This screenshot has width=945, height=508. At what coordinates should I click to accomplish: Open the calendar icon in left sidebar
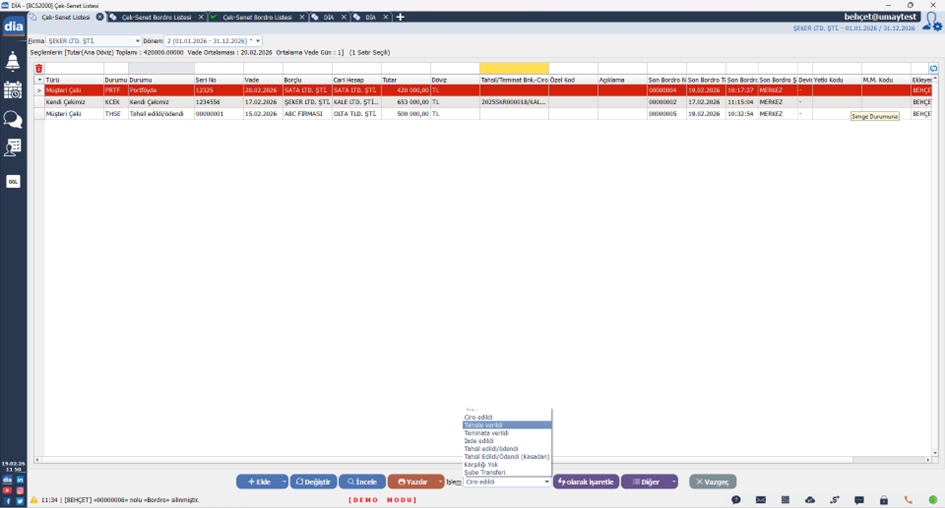click(13, 90)
